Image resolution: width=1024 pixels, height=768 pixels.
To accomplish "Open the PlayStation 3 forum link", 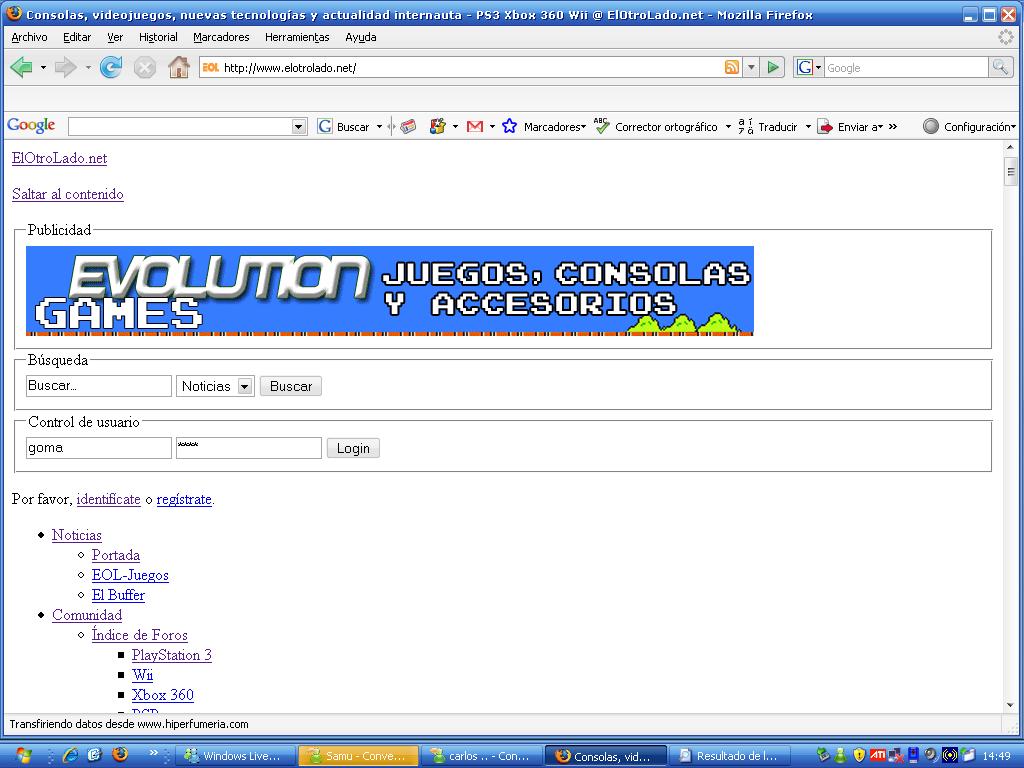I will click(172, 655).
